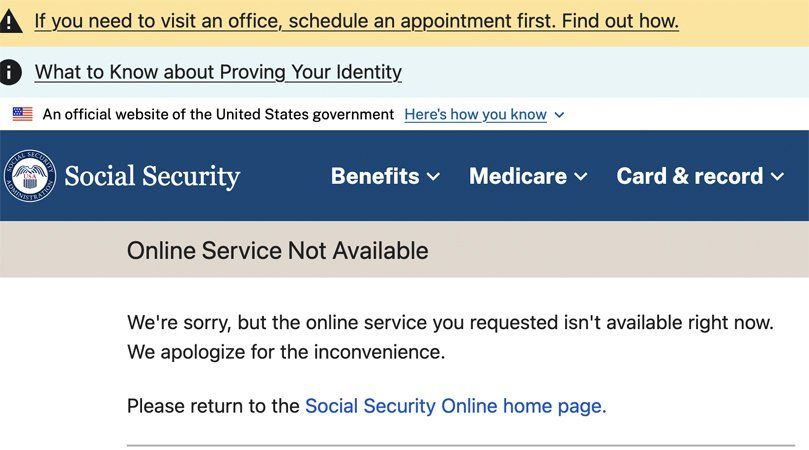This screenshot has height=450, width=809.
Task: Click the black info circle icon
Action: 10,72
